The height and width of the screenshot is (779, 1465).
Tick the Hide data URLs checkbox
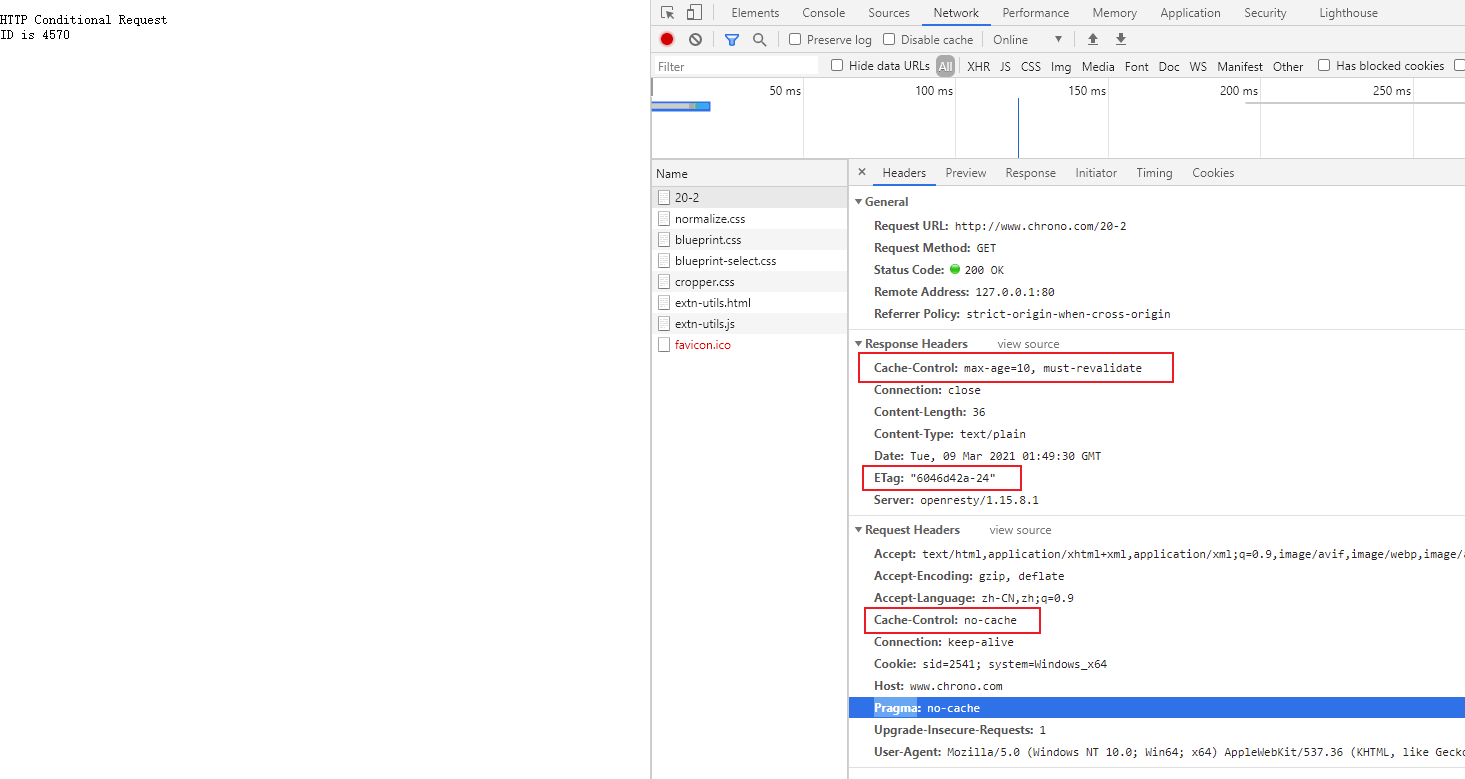tap(837, 66)
